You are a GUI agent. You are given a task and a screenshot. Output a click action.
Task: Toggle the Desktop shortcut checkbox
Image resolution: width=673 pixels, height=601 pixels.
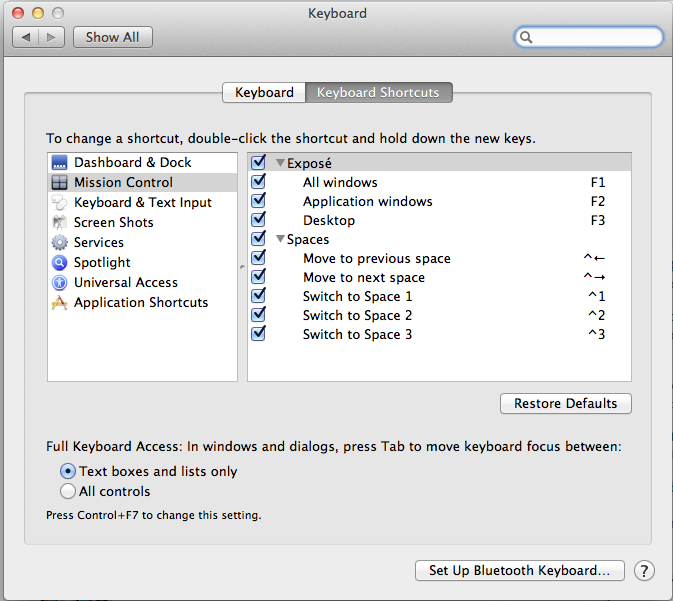coord(258,220)
